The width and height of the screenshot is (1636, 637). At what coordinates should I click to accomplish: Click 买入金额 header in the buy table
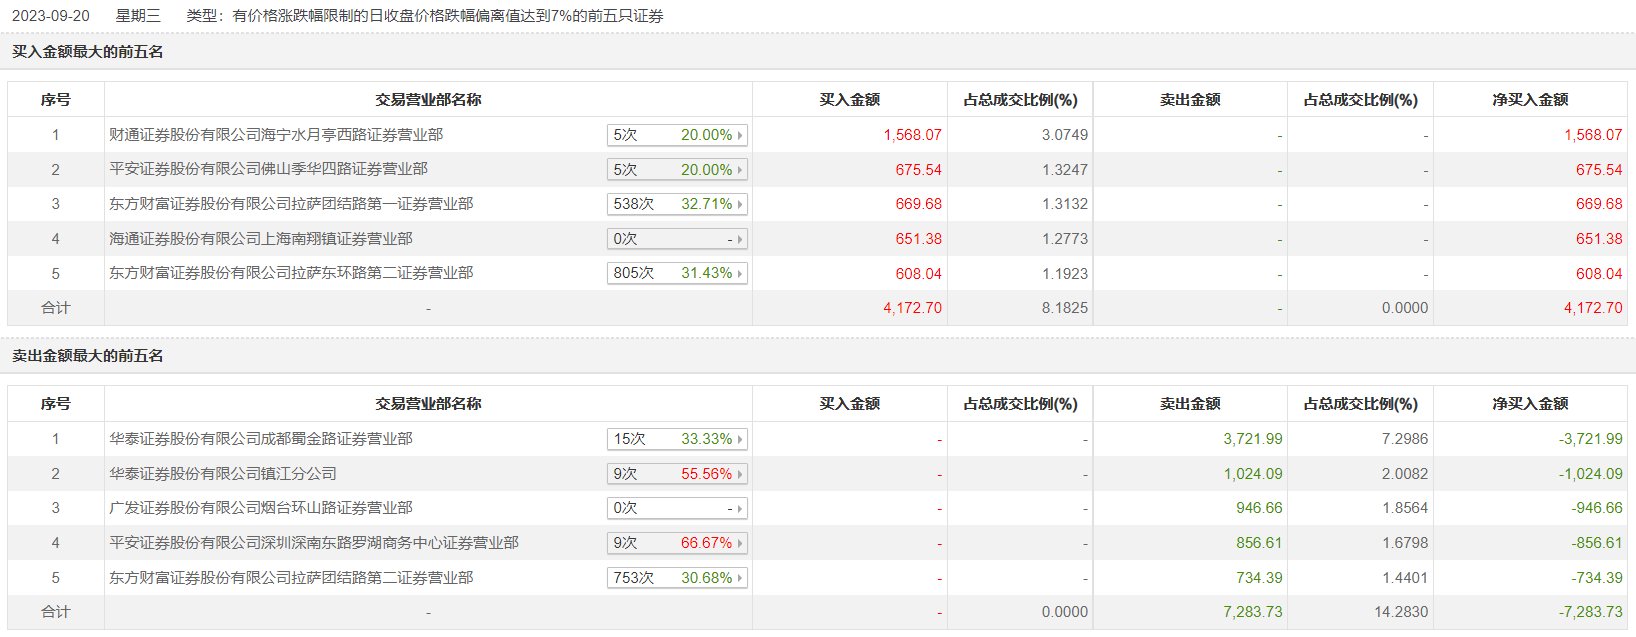click(849, 100)
